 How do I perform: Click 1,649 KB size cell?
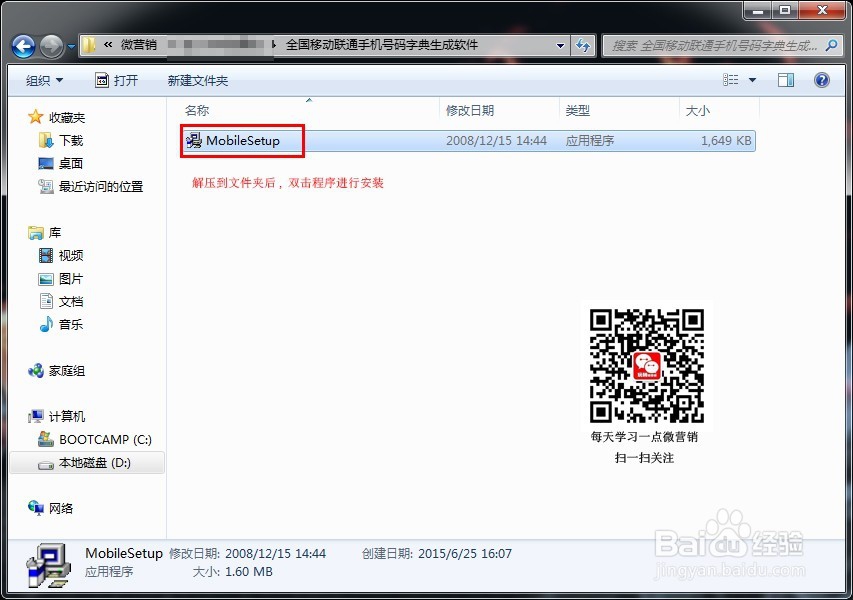726,141
